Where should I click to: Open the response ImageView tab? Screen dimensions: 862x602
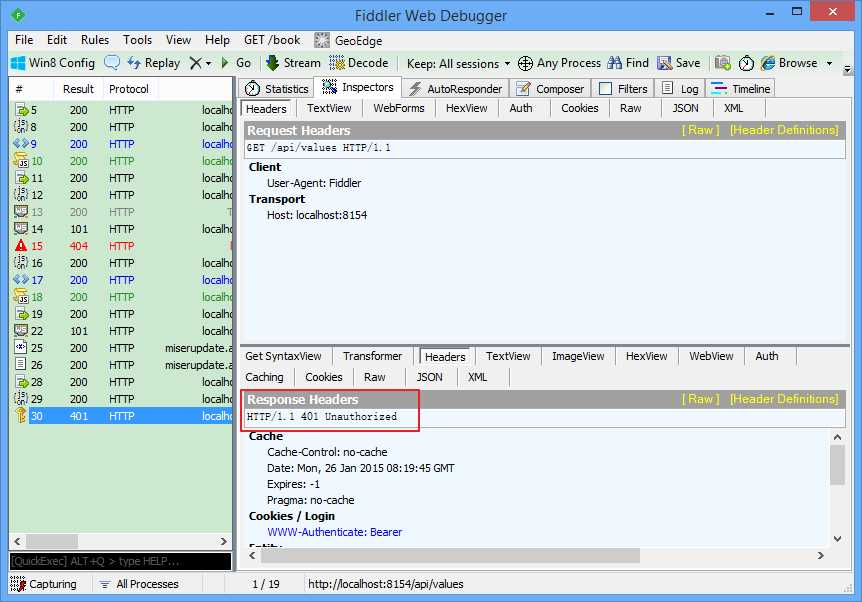578,356
